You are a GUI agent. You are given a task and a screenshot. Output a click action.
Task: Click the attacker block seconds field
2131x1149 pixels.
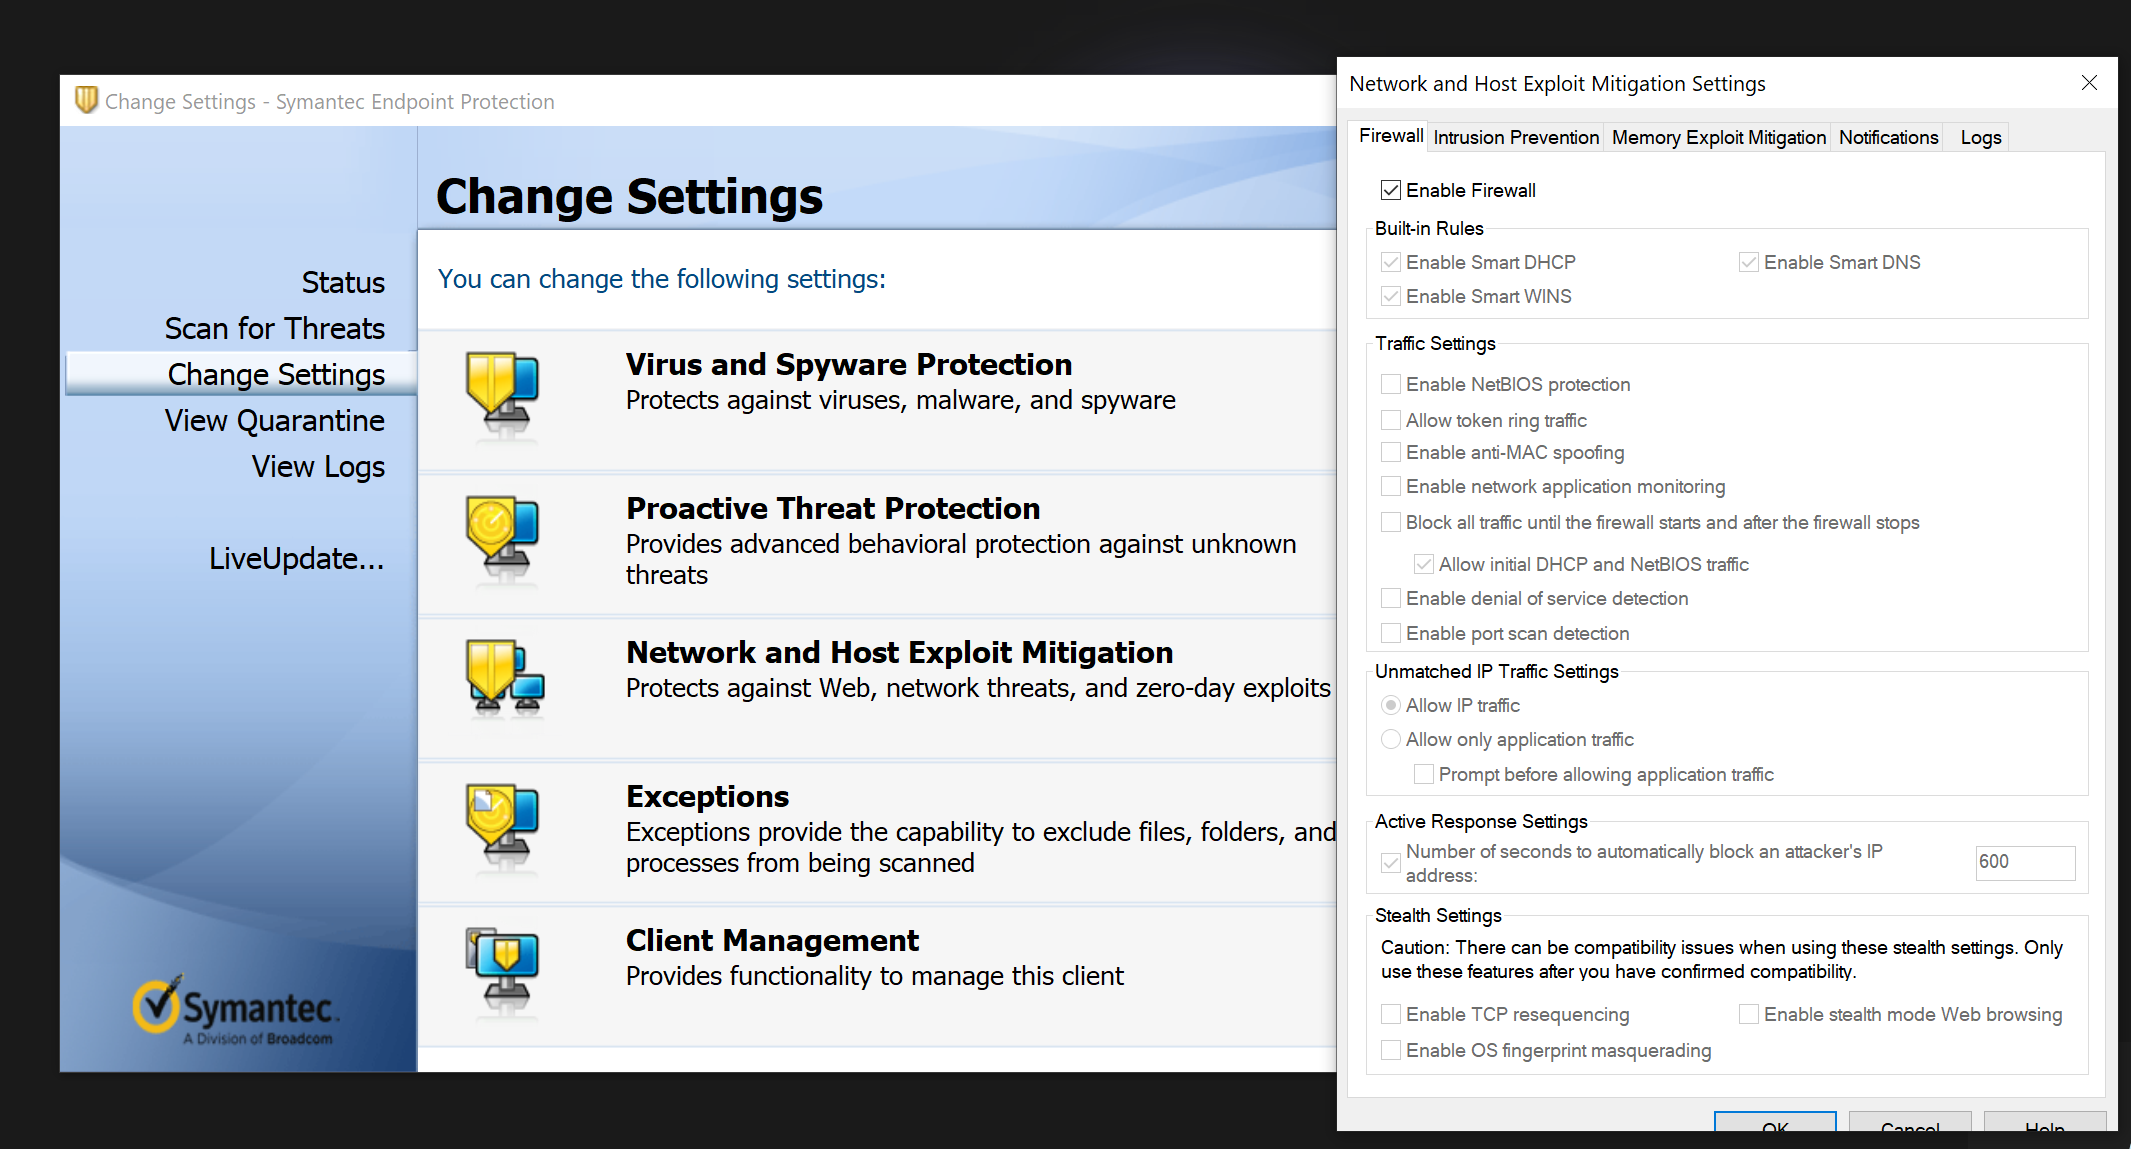tap(2024, 862)
